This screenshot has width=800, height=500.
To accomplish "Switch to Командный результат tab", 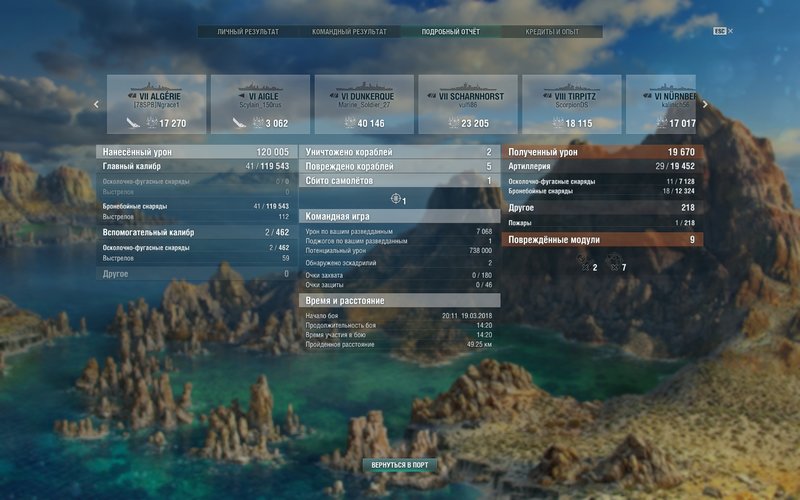I will point(350,32).
